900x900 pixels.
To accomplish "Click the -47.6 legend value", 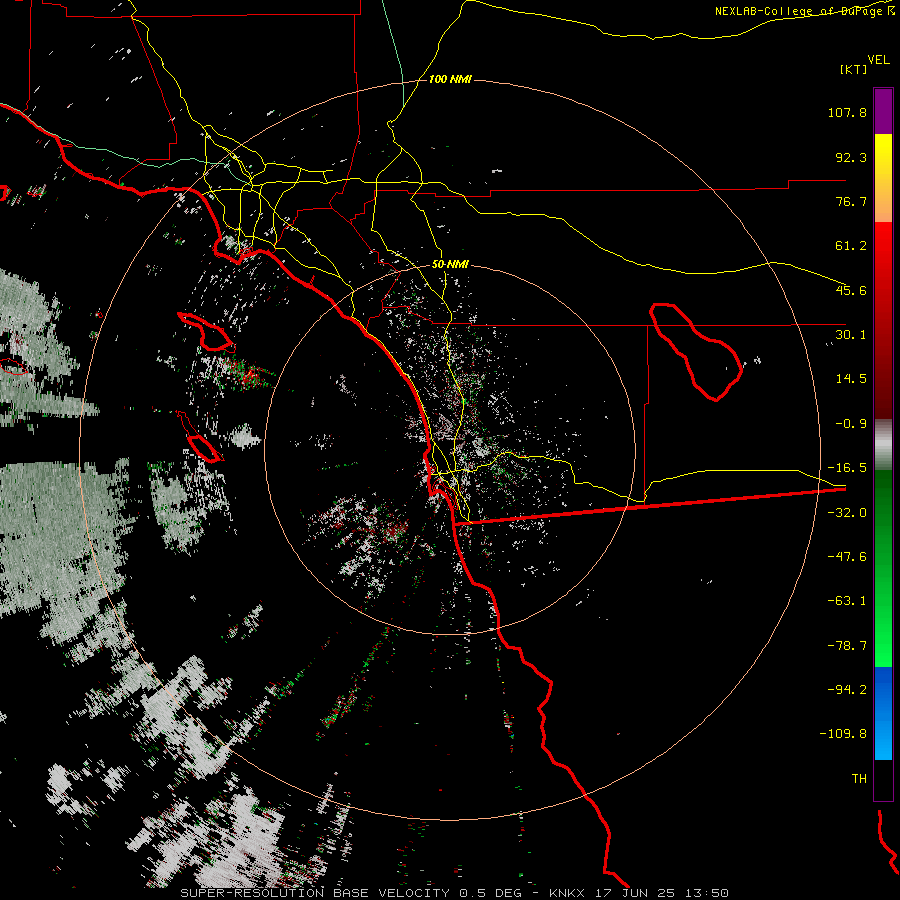I will [847, 557].
